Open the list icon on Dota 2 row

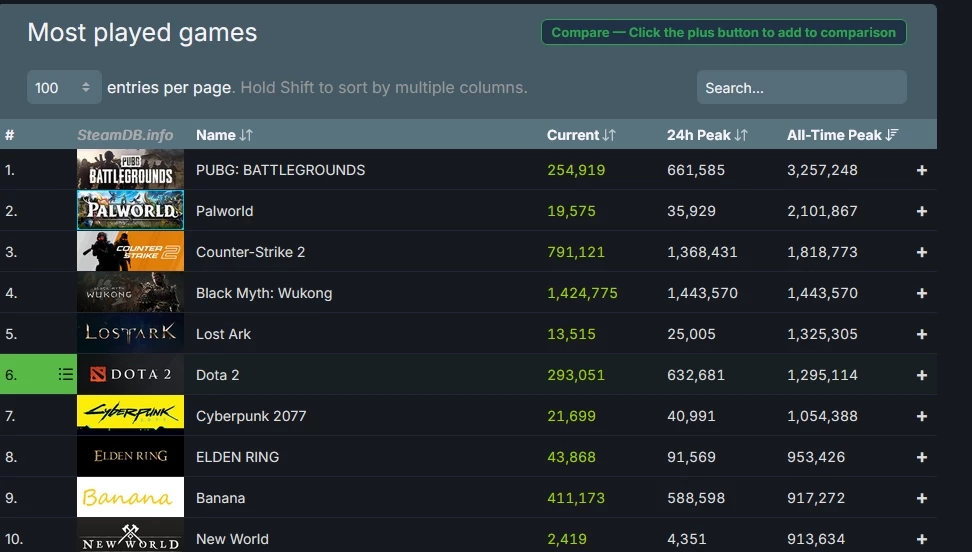(65, 374)
